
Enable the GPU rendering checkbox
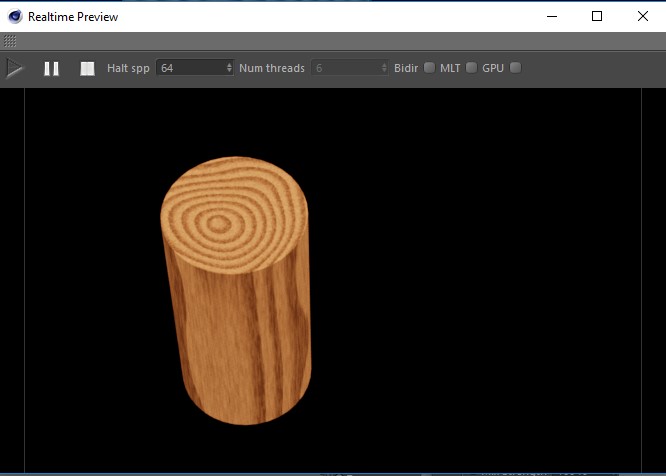click(x=515, y=68)
